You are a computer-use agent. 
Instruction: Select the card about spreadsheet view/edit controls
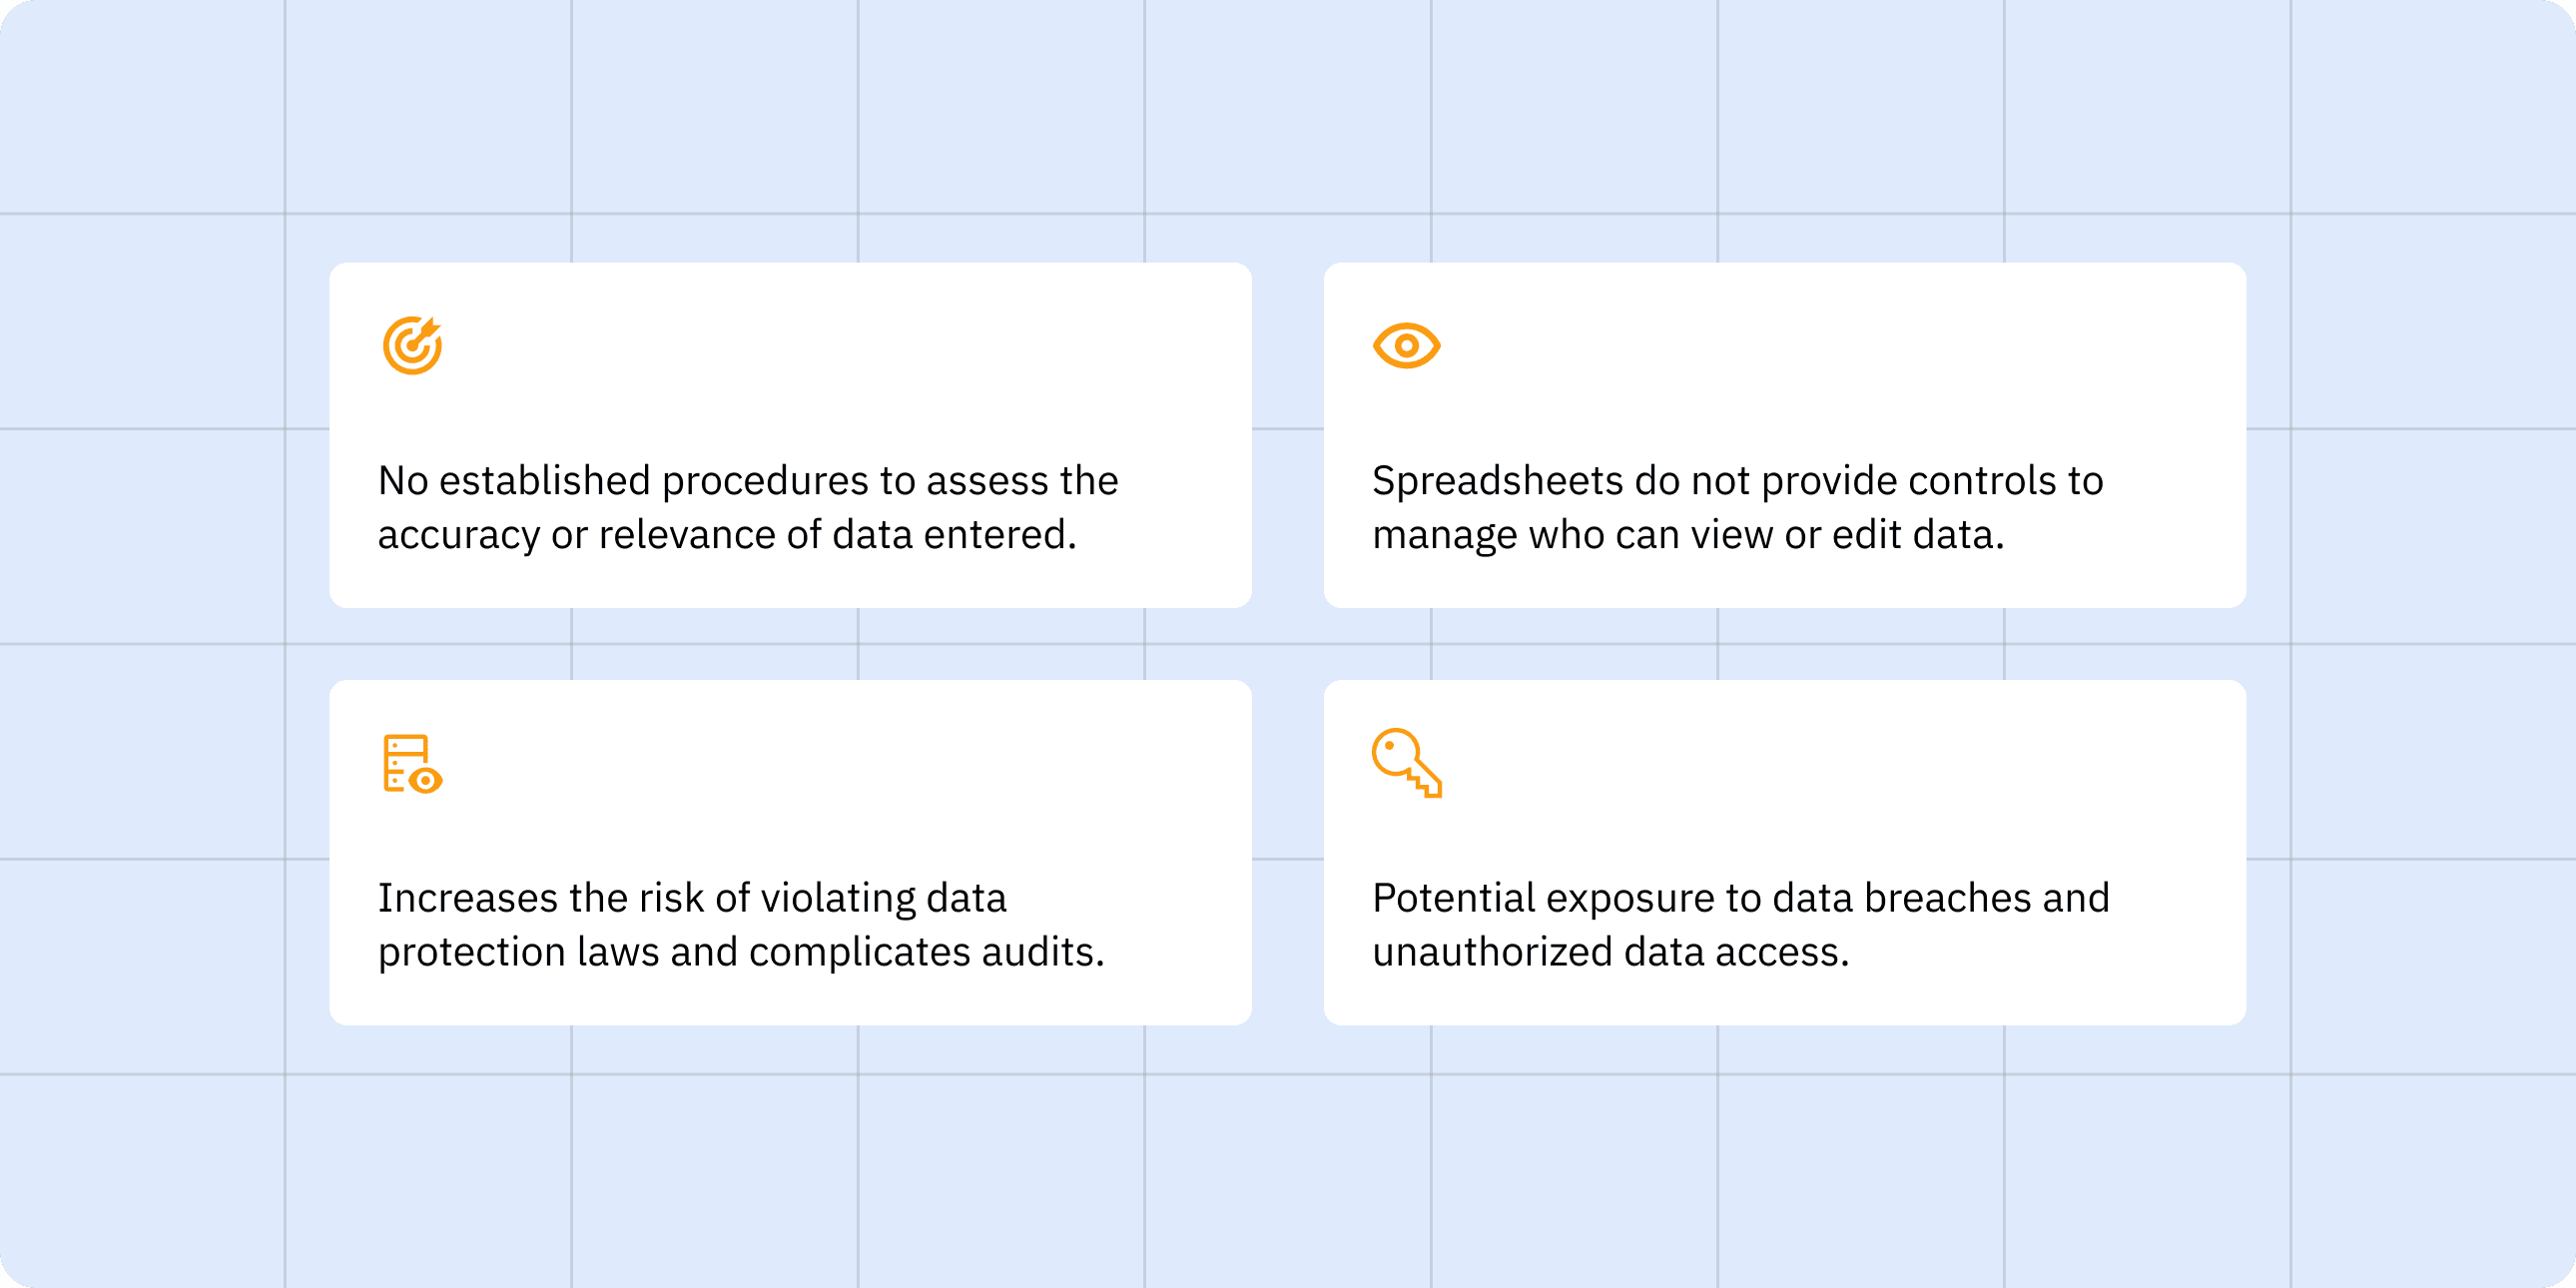1785,435
